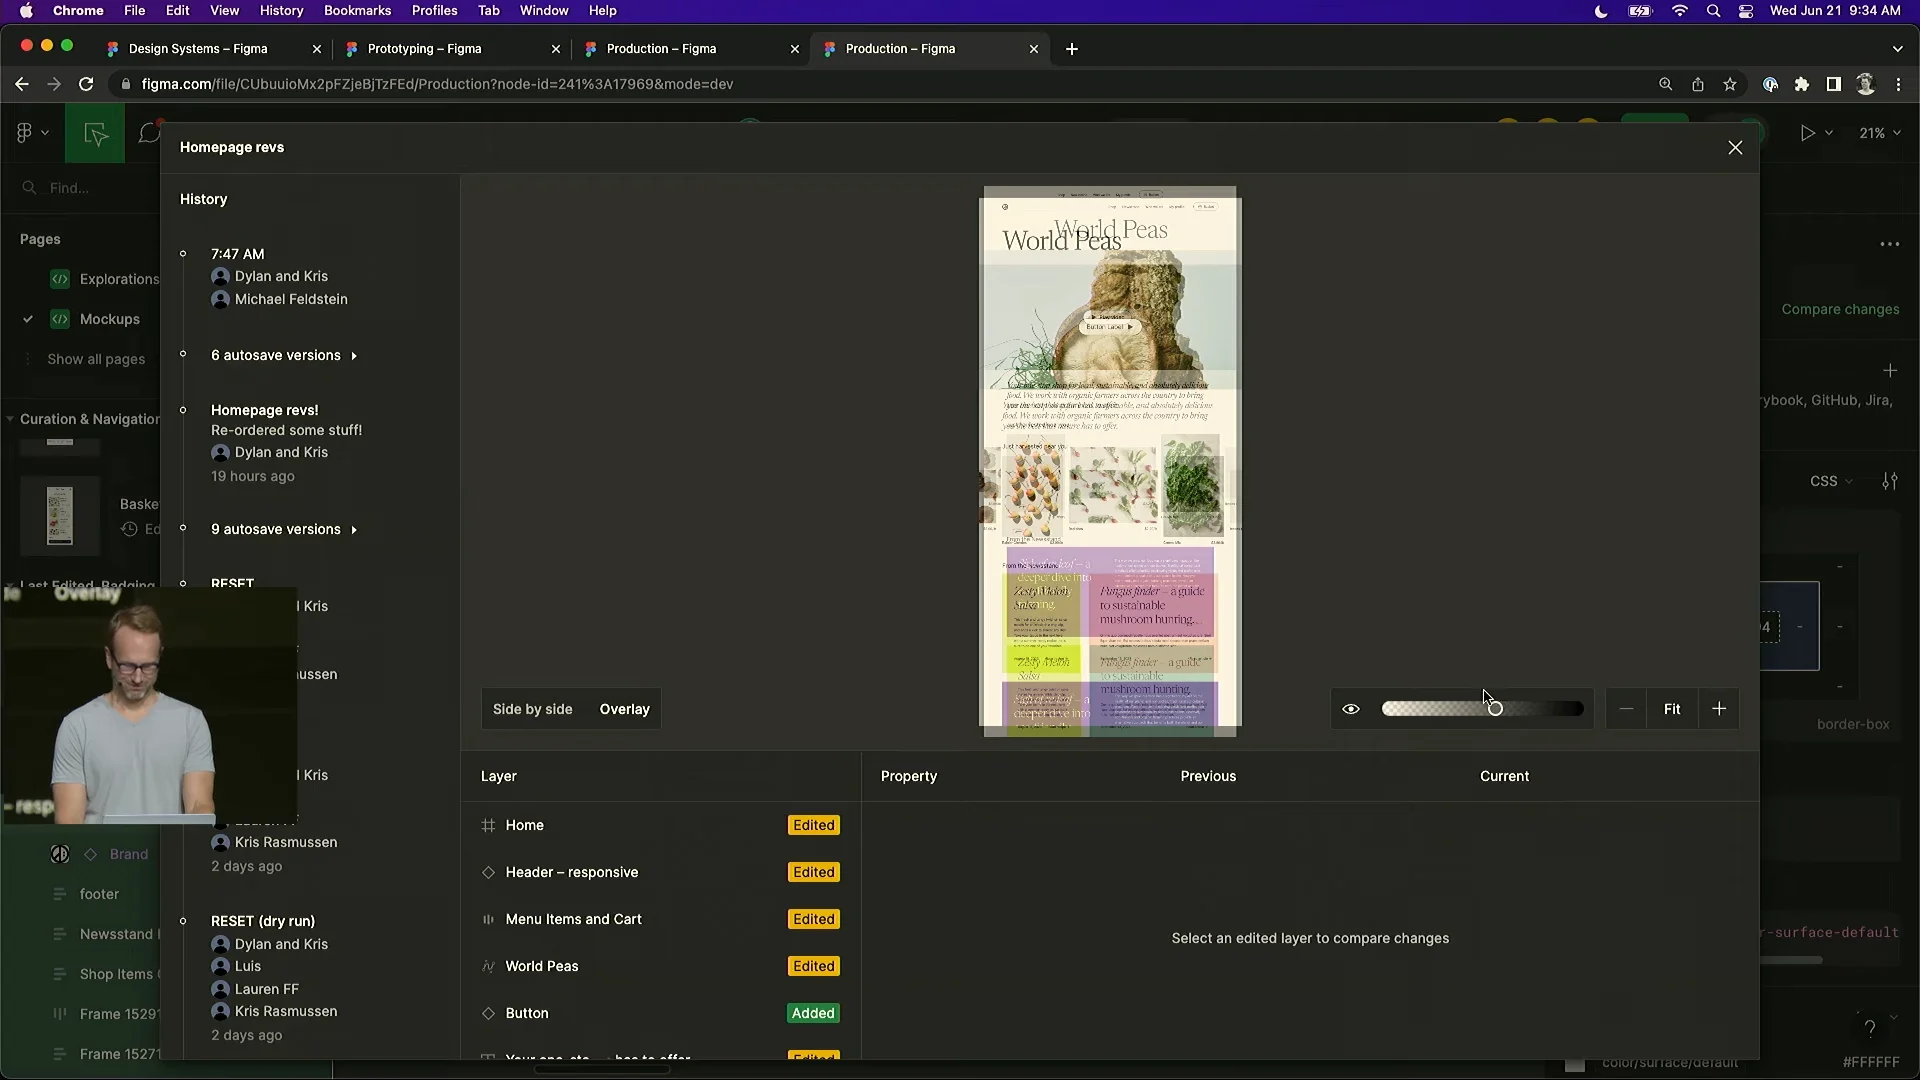Click Chrome share page icon

(x=1698, y=85)
